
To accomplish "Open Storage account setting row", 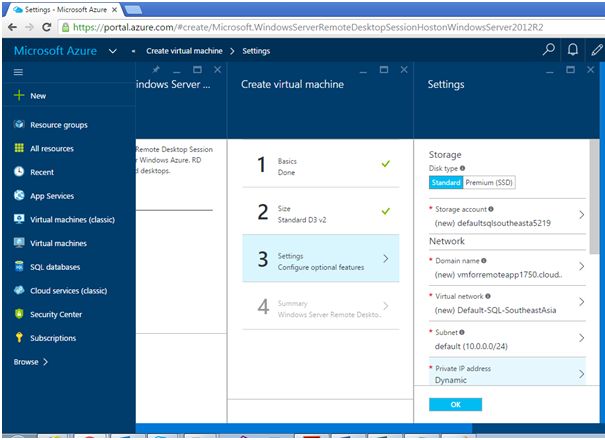I will (507, 216).
